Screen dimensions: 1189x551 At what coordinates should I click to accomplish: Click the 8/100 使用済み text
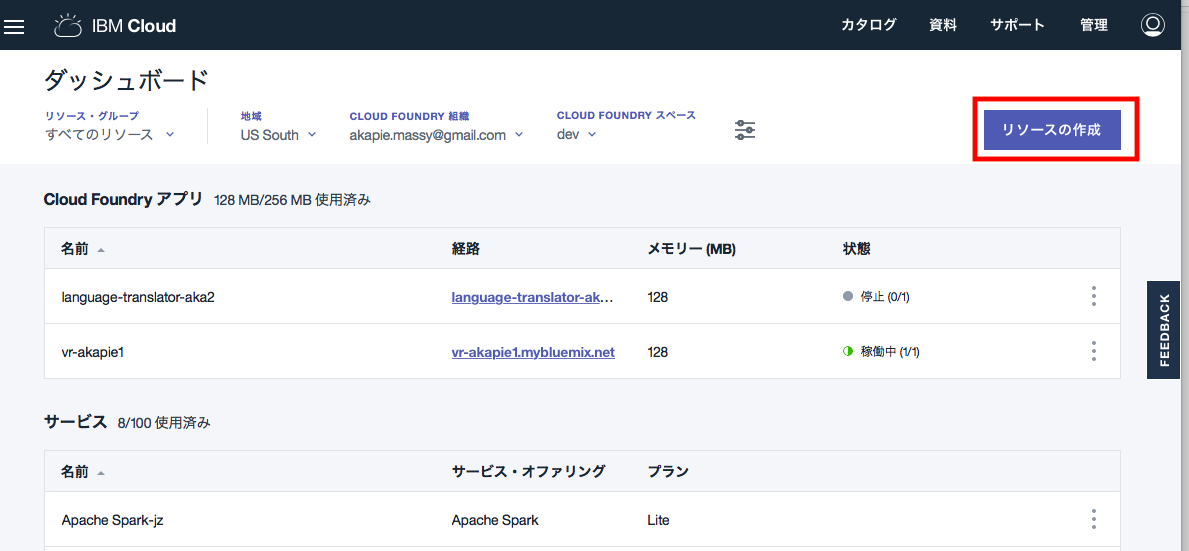click(x=165, y=424)
